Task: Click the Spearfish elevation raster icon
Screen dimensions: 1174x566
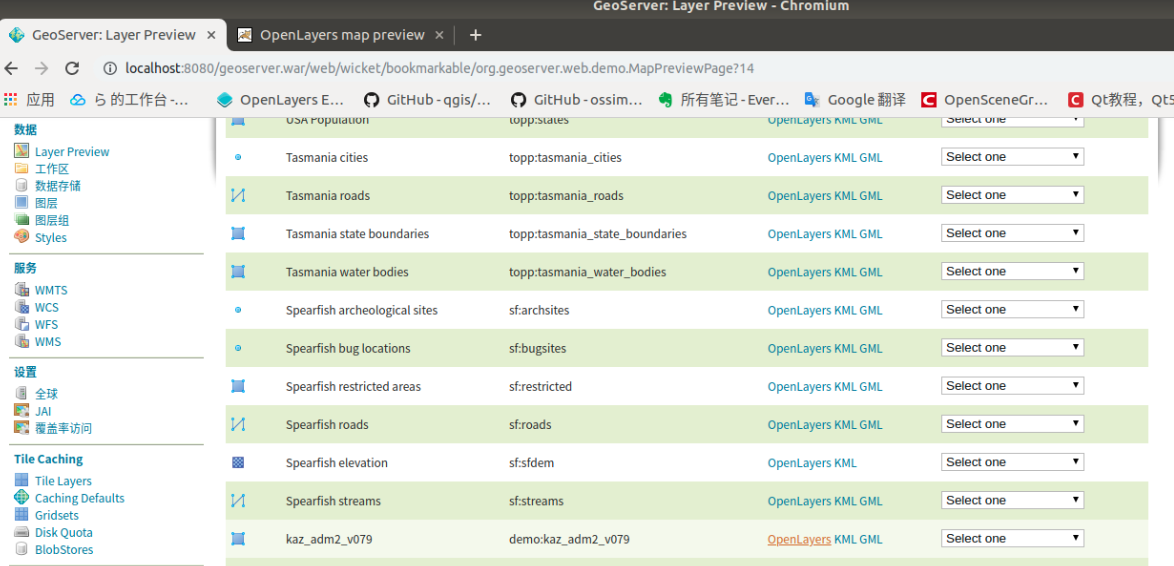Action: click(x=238, y=463)
